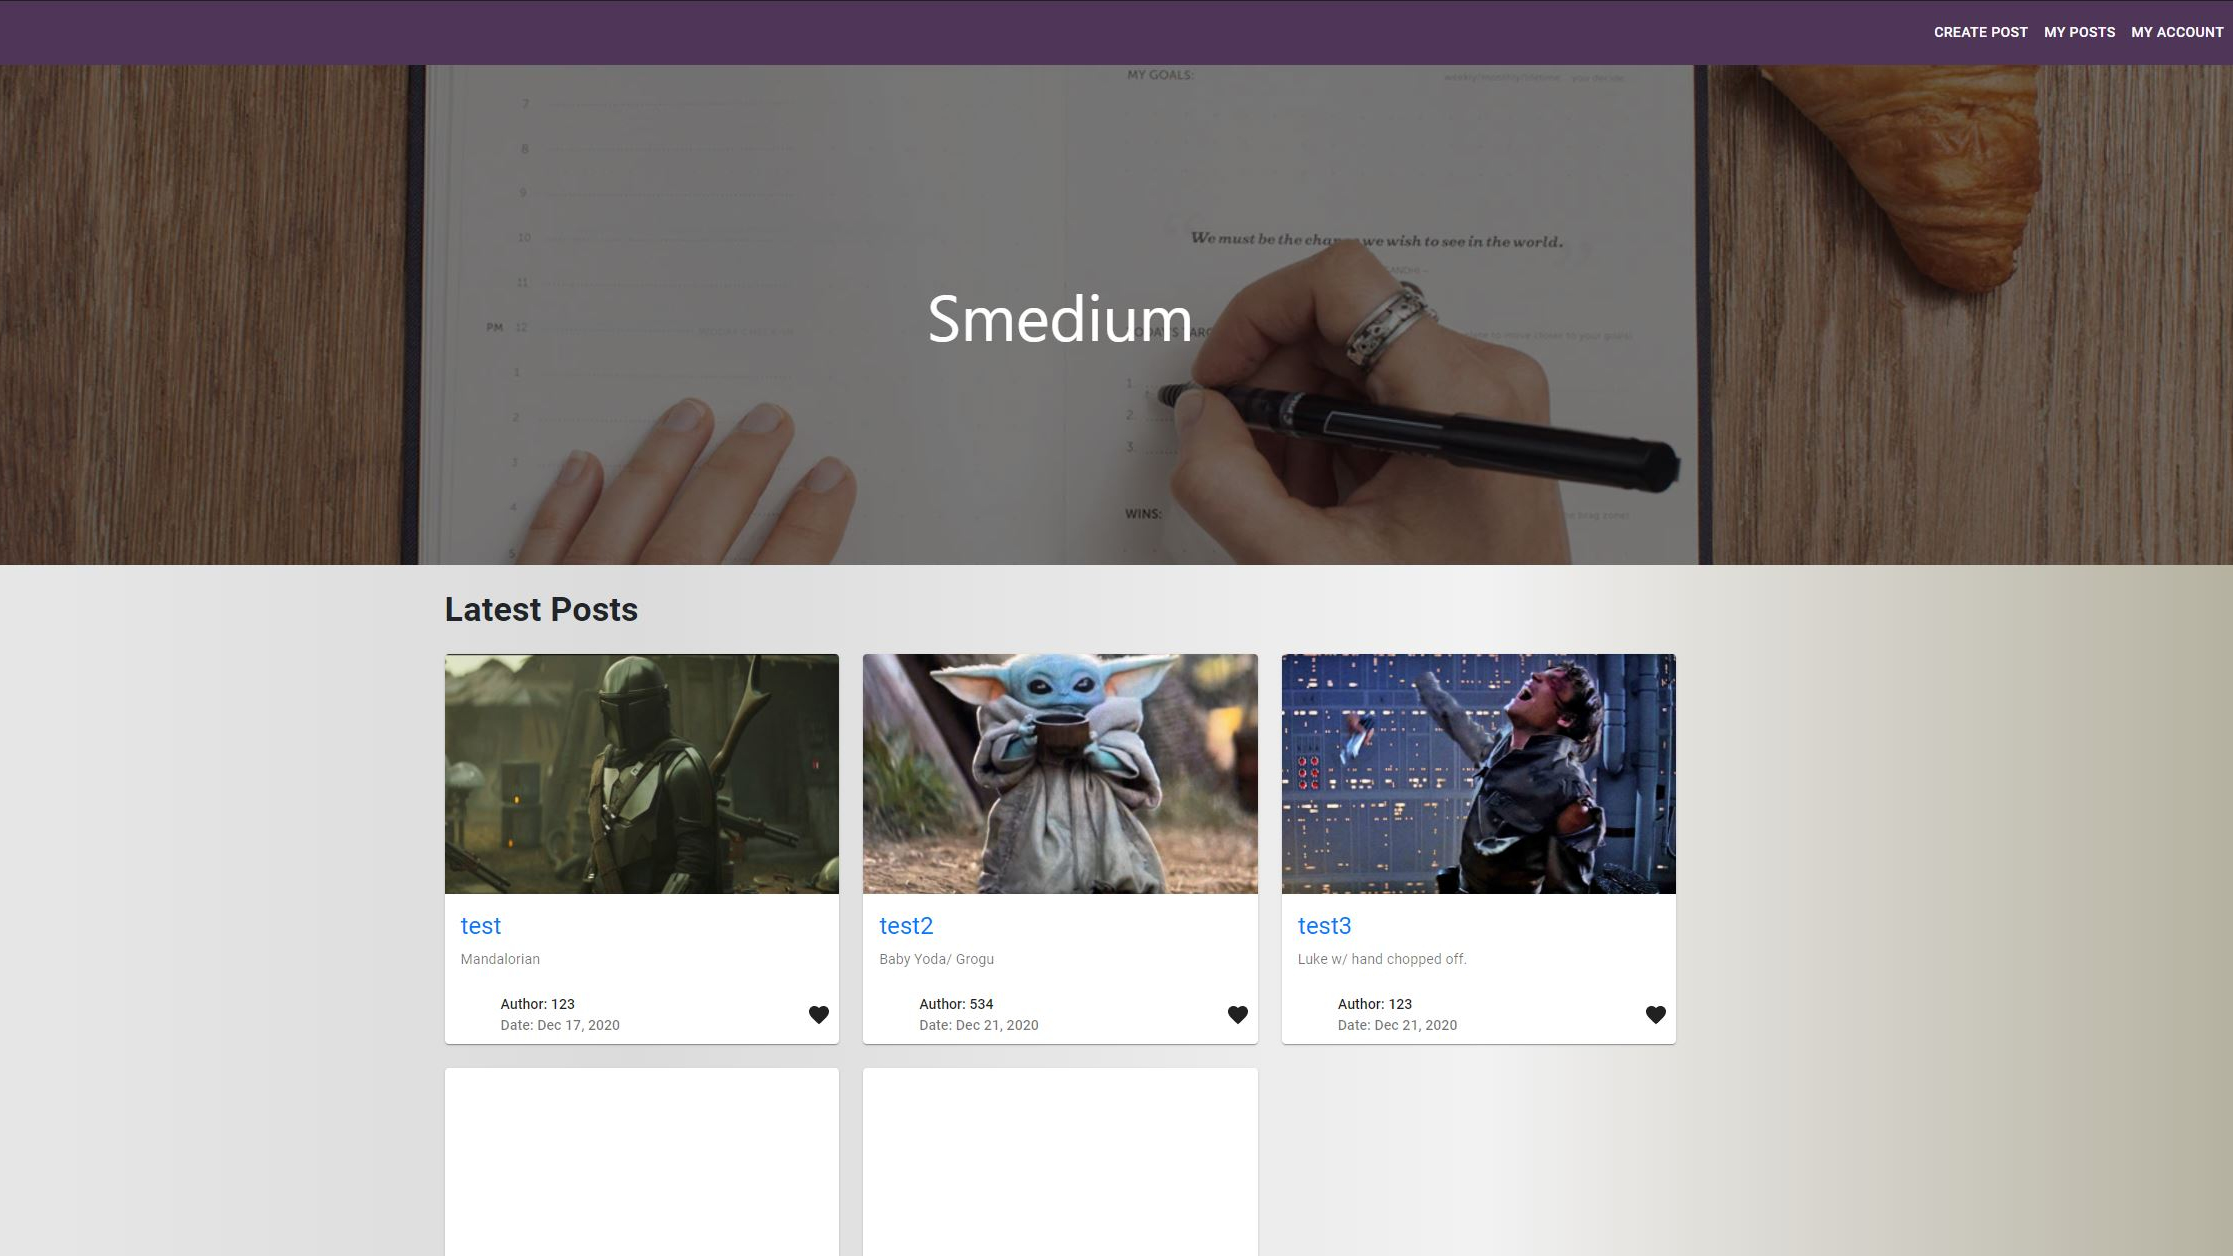Click first blank card in second row

click(641, 1160)
